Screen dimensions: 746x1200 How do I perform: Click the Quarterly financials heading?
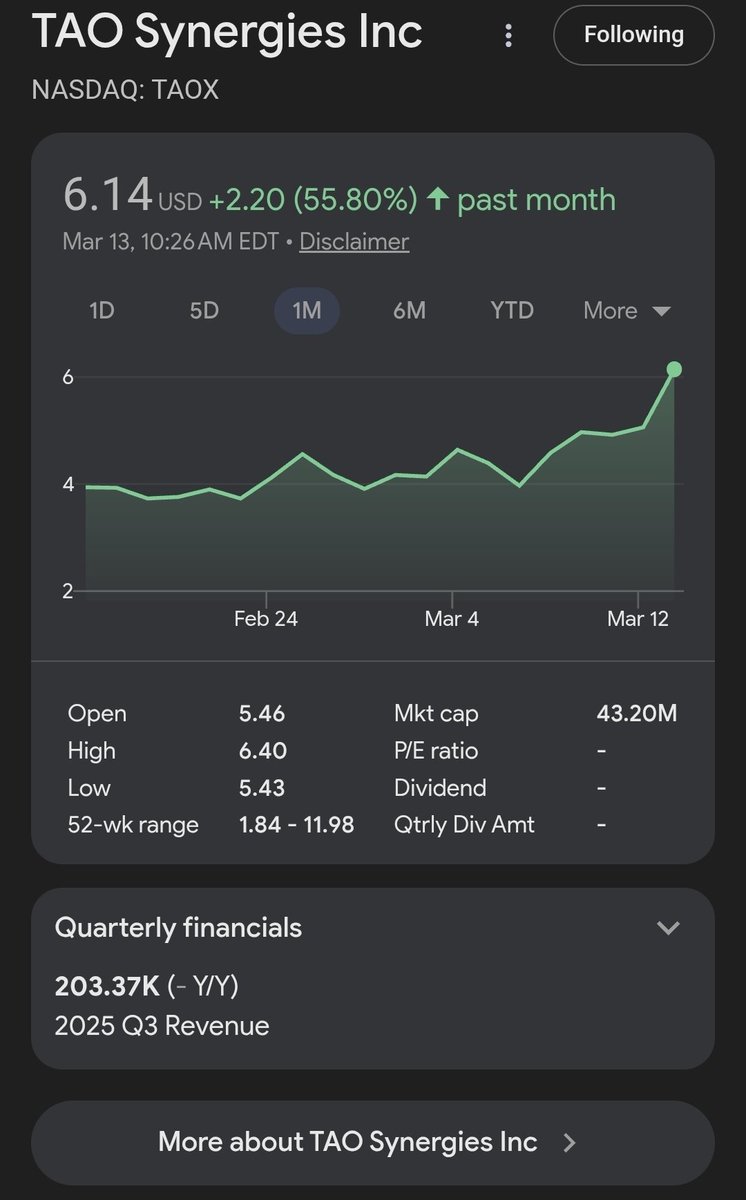coord(178,928)
